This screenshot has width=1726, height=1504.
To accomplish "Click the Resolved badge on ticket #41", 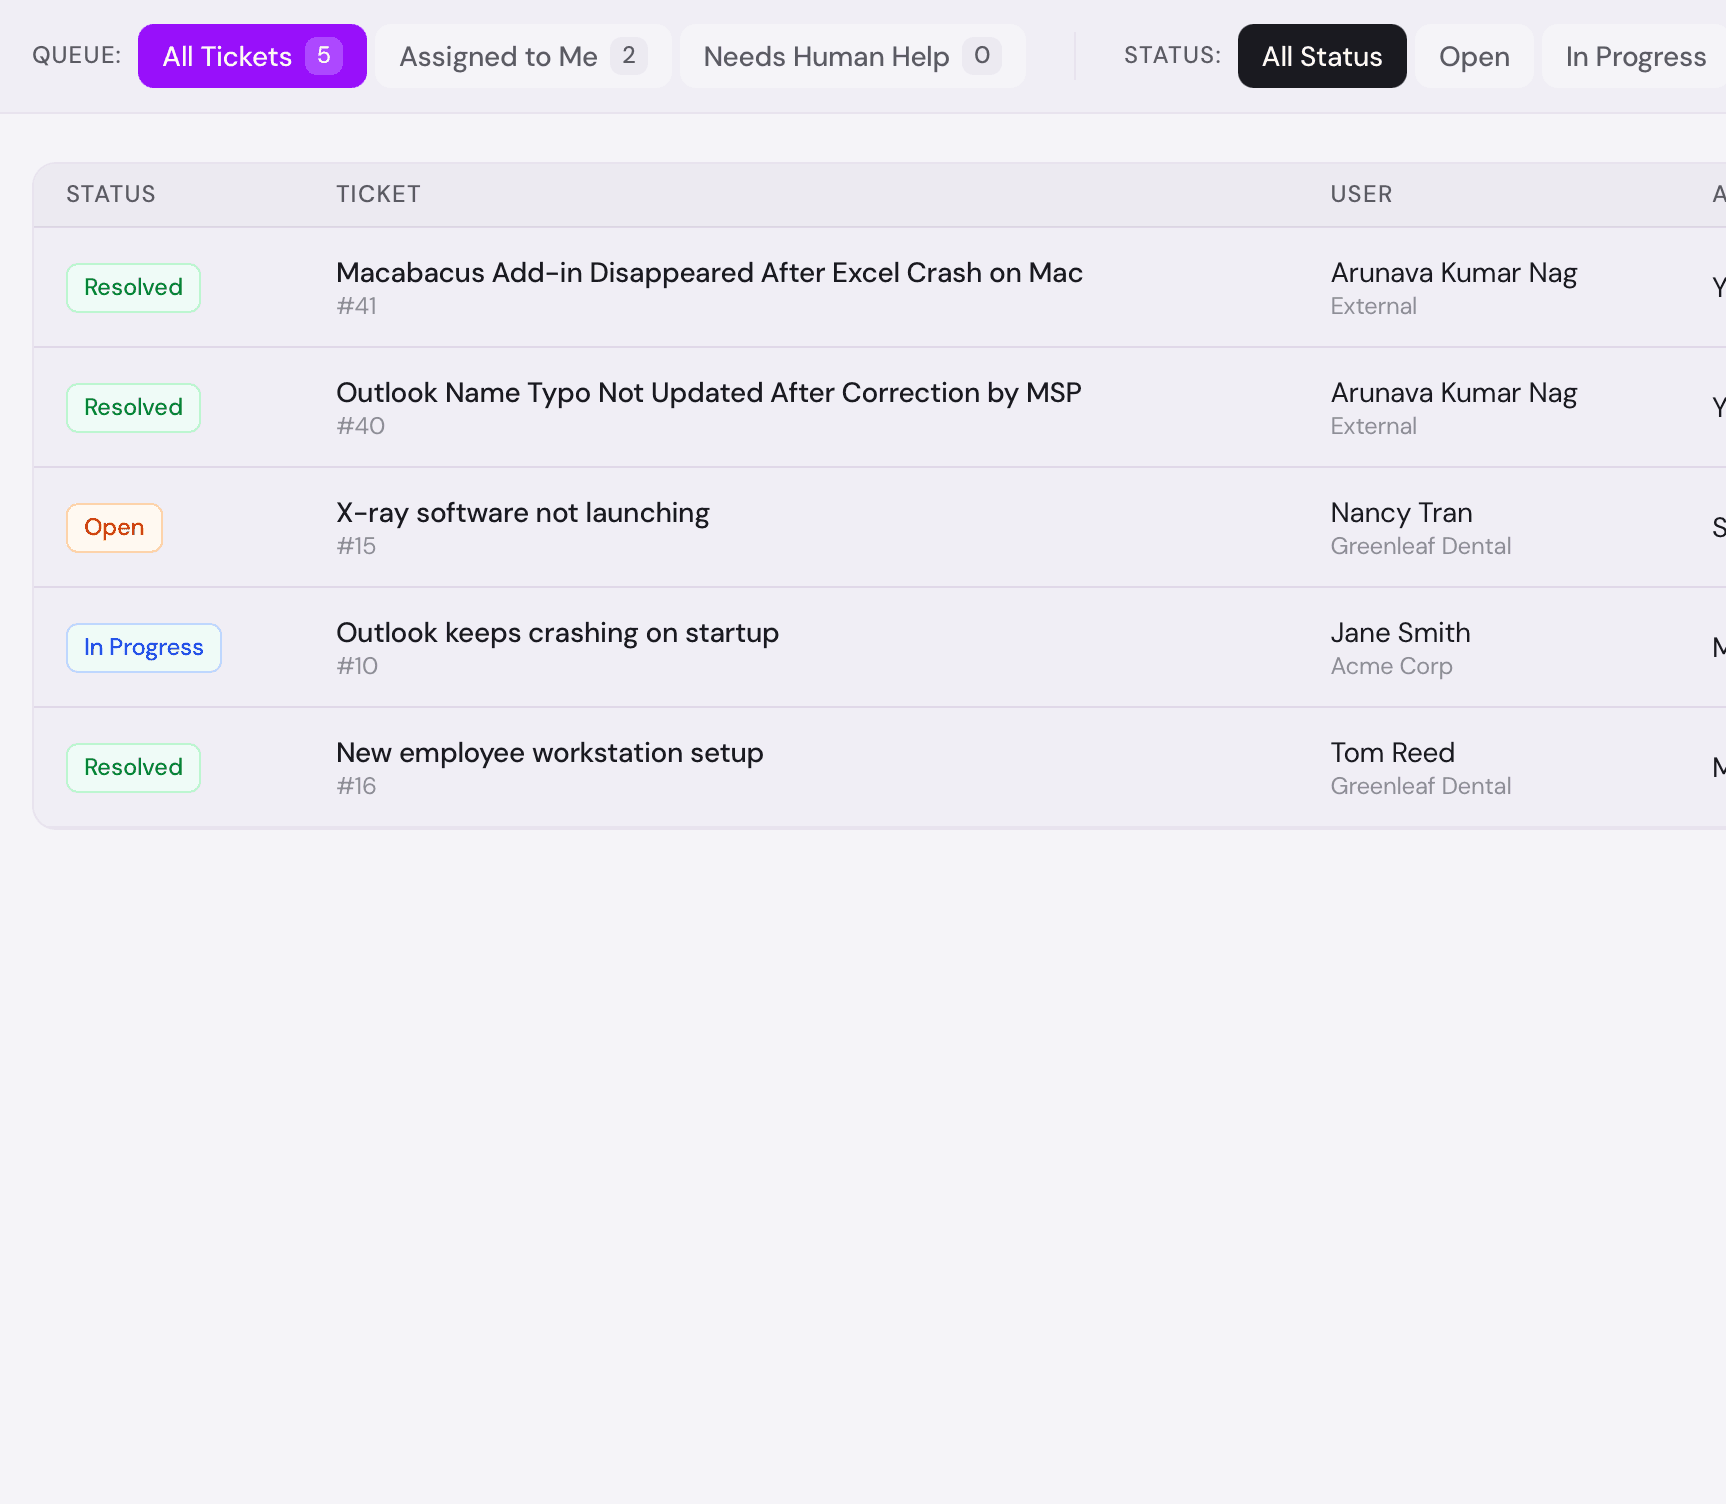I will click(133, 287).
